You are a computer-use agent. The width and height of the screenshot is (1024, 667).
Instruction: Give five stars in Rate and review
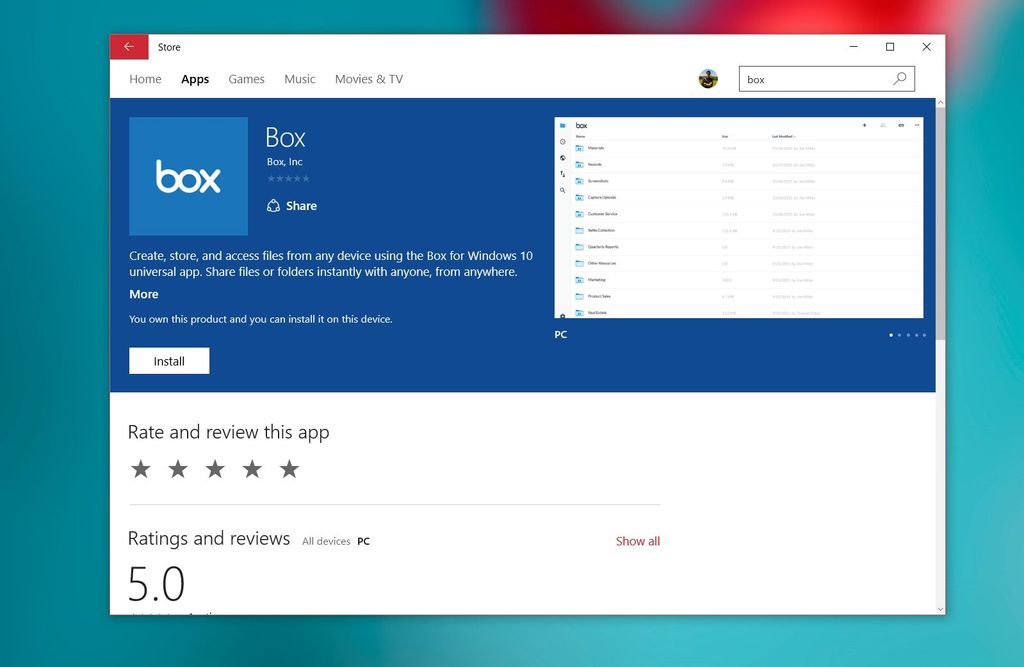pos(289,468)
